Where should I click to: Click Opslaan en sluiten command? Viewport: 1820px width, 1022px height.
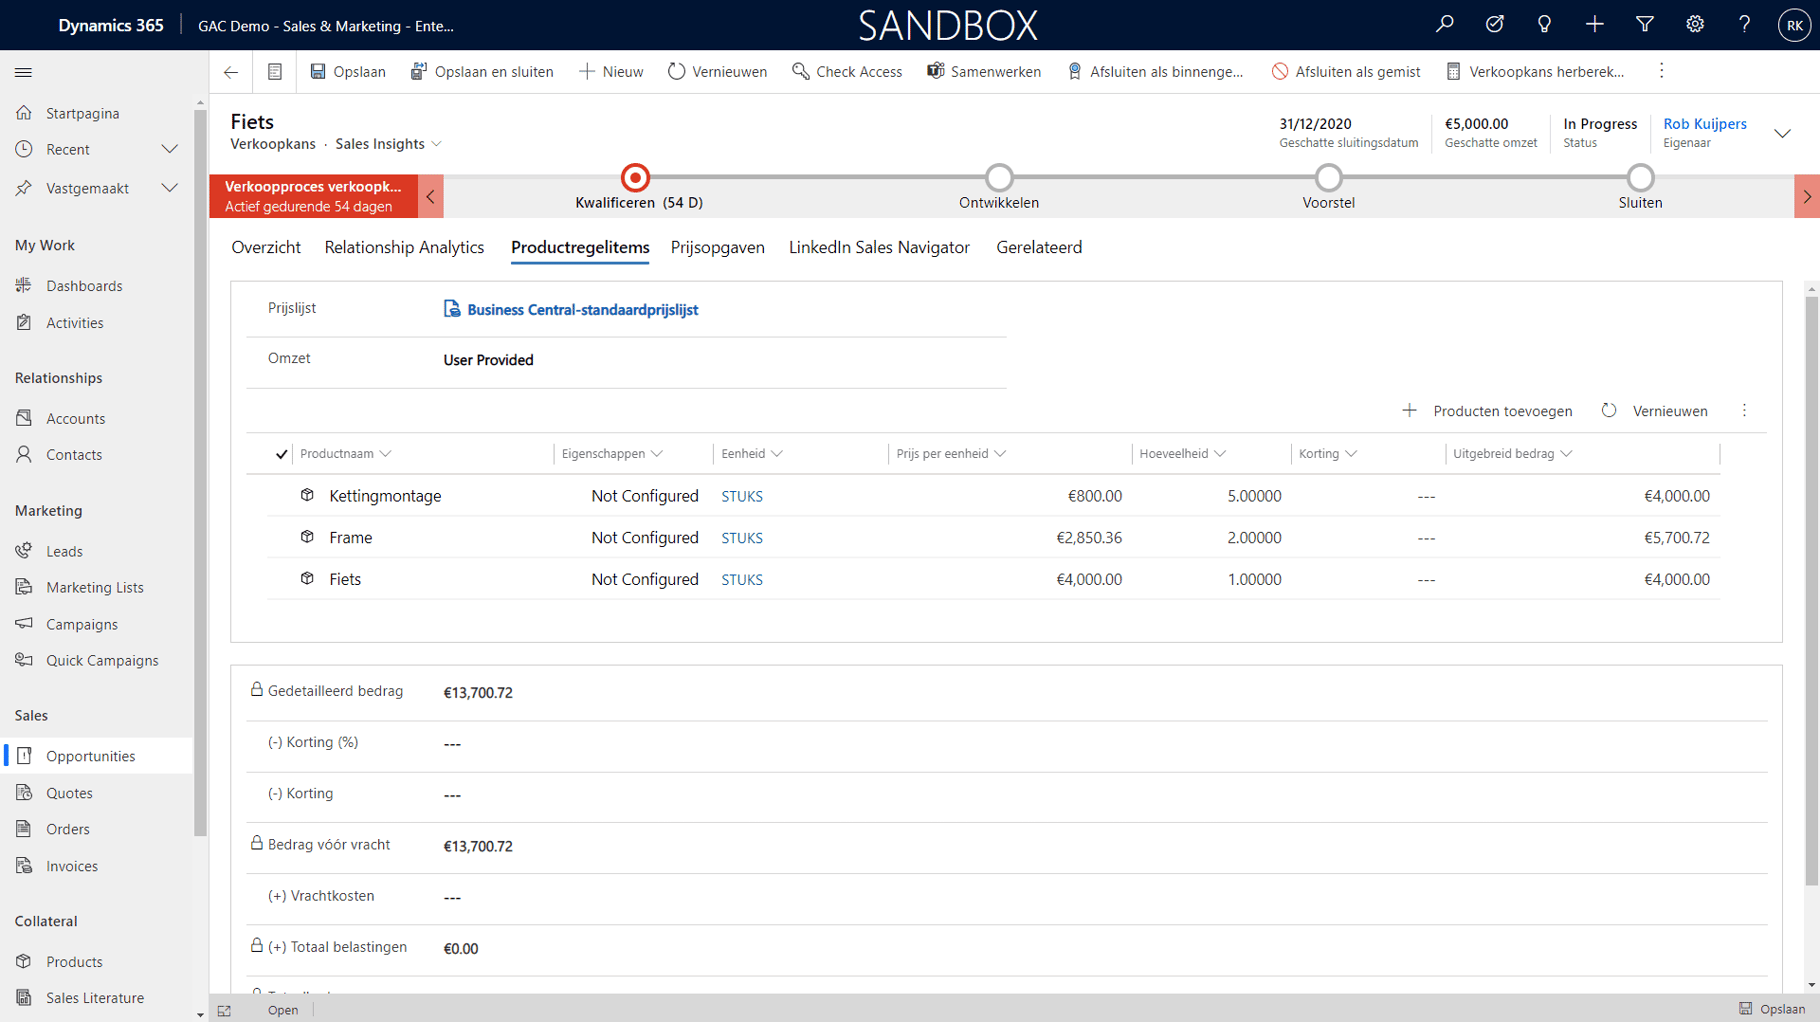pos(482,72)
